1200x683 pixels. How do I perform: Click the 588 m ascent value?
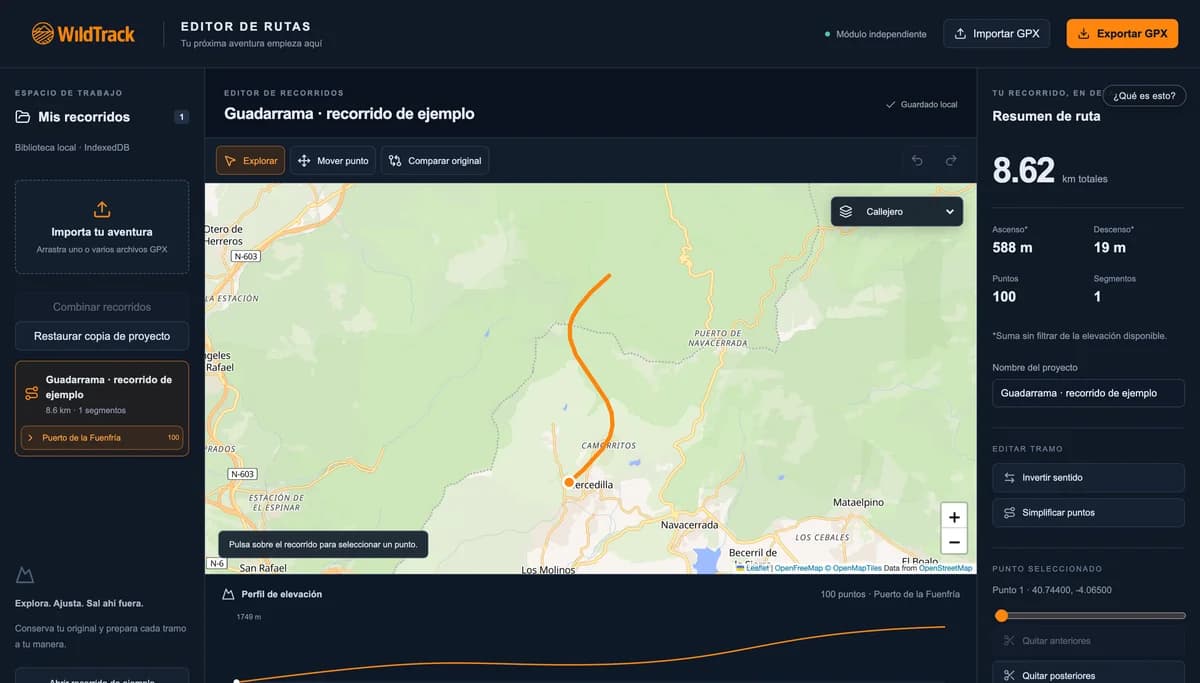tap(1012, 247)
